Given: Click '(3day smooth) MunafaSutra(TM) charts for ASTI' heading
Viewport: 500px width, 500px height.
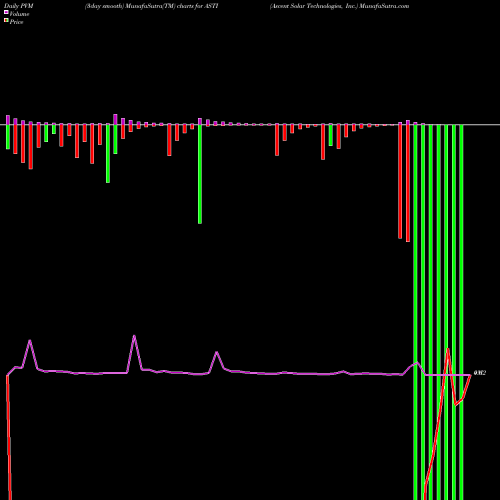Looking at the screenshot, I should [152, 6].
